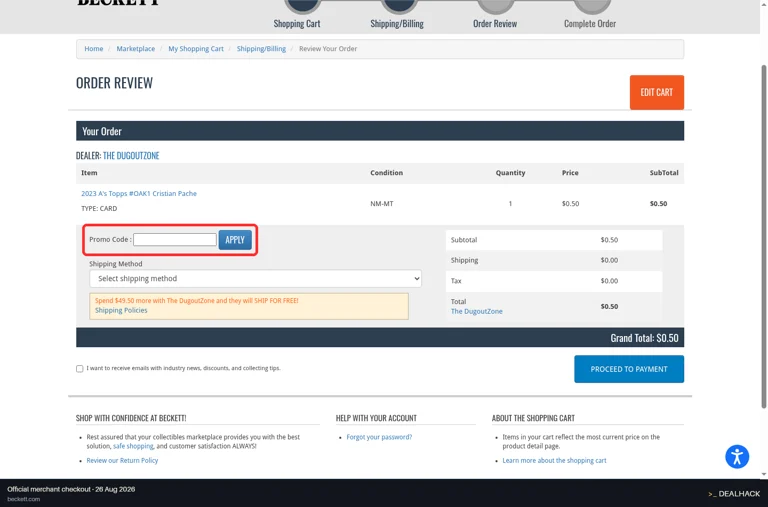The width and height of the screenshot is (768, 507).
Task: Open 2023 A's Topps Cristian Pache item
Action: [139, 193]
